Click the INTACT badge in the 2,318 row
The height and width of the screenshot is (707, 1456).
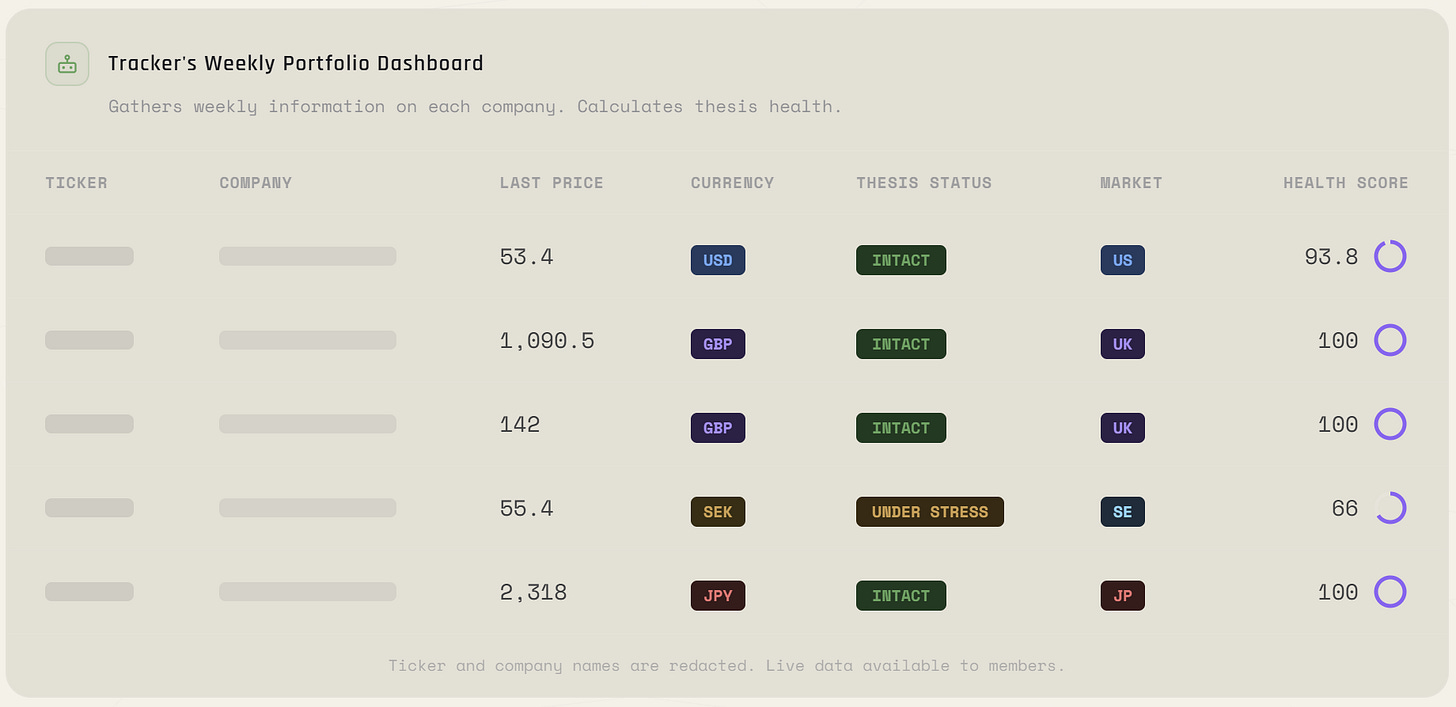(901, 596)
